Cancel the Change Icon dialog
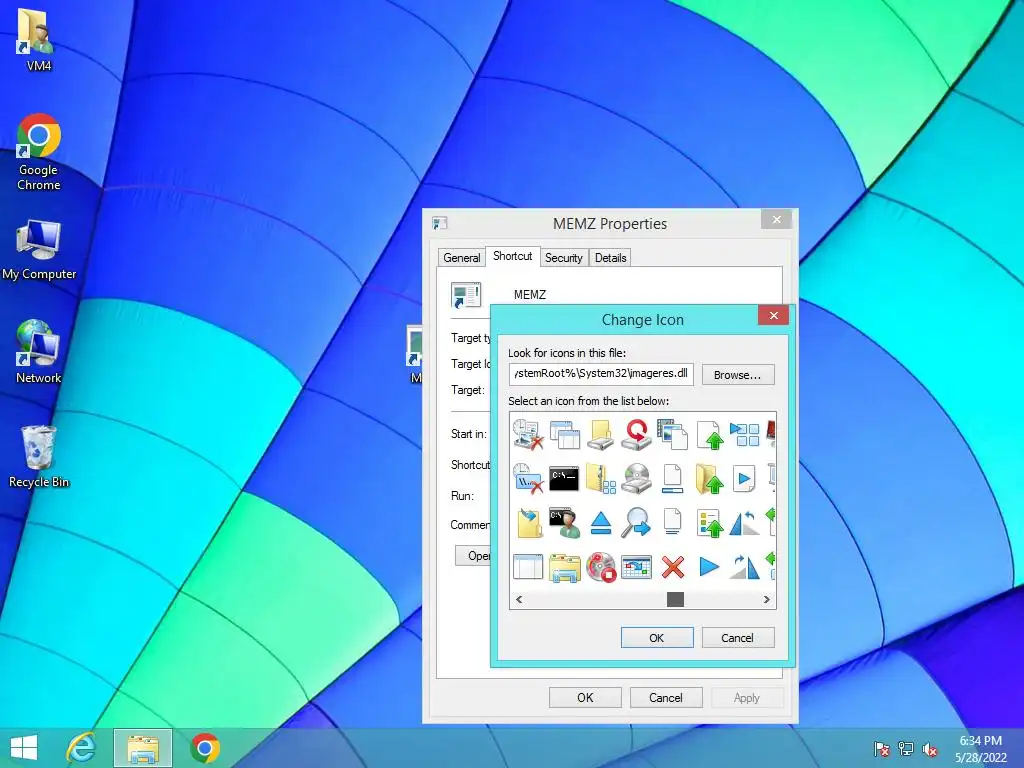The image size is (1024, 768). point(738,638)
